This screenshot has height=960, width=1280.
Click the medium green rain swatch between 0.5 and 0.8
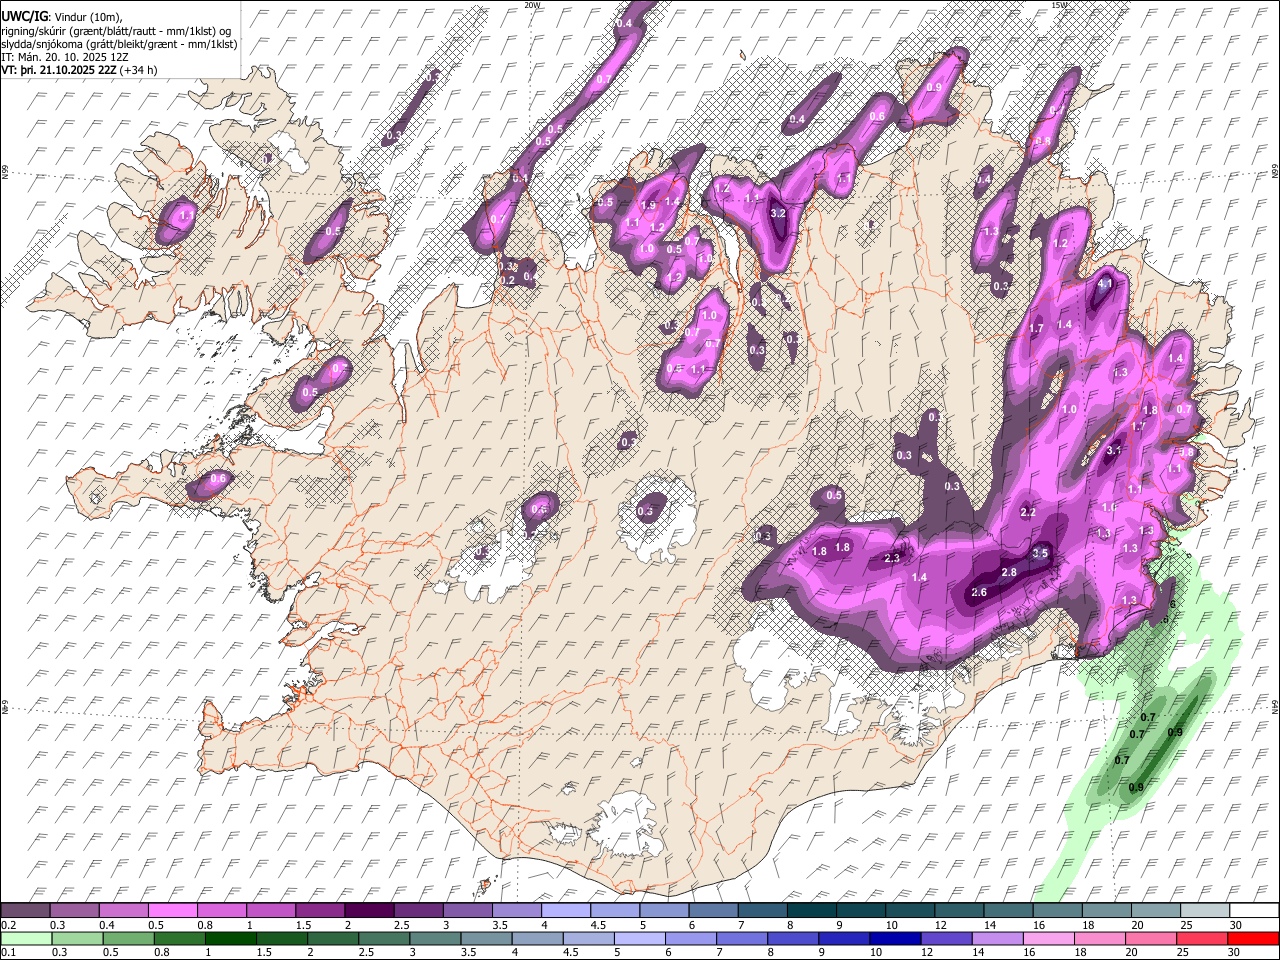pos(128,939)
